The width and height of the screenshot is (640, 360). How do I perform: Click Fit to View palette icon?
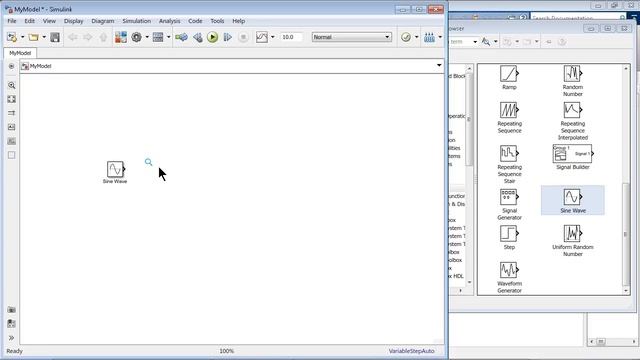coord(11,99)
